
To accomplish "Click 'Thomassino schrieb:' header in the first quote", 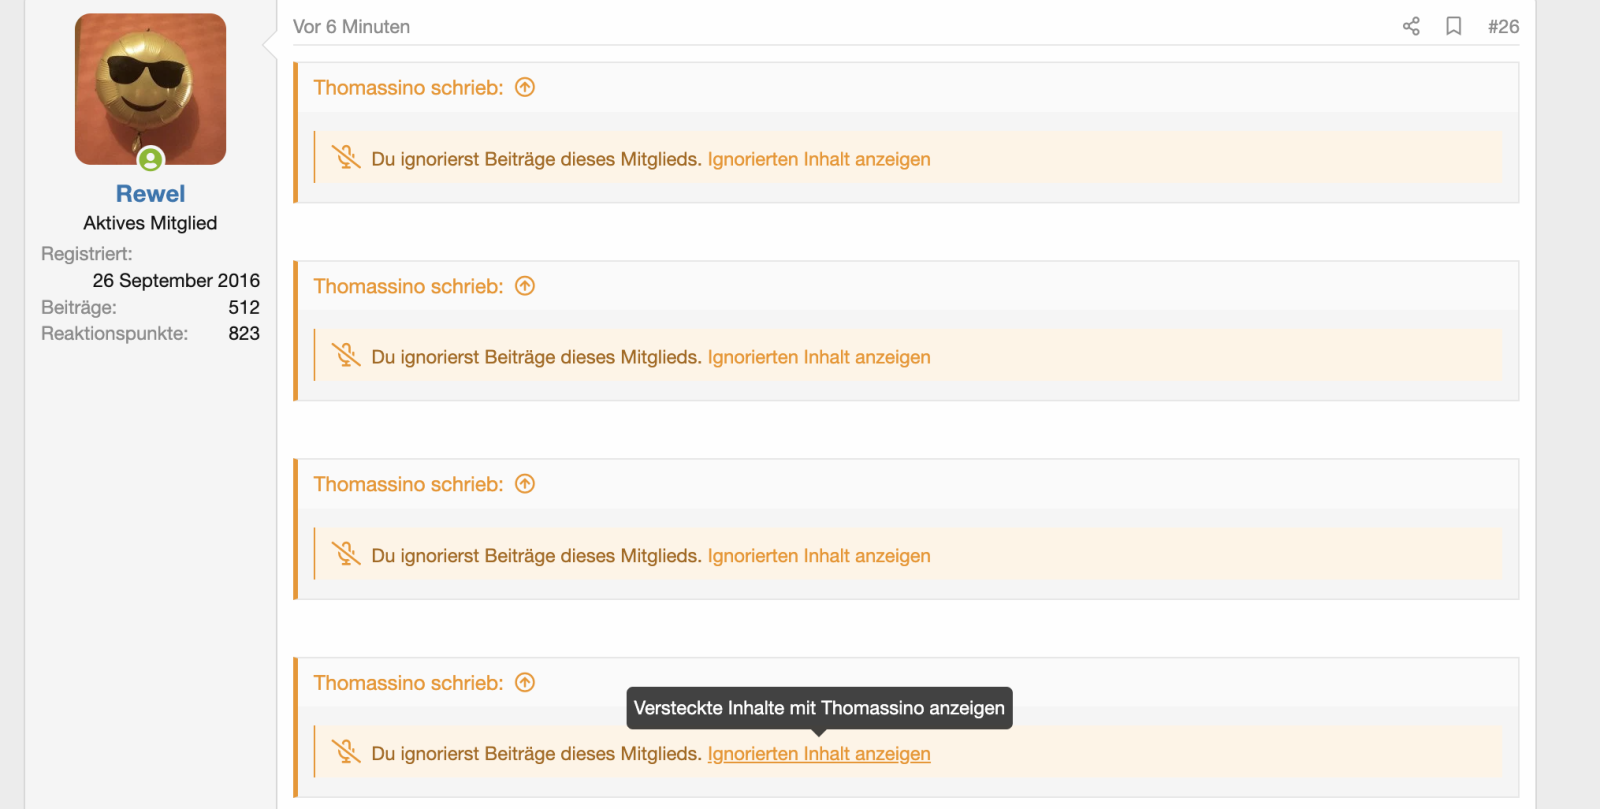I will pos(408,88).
